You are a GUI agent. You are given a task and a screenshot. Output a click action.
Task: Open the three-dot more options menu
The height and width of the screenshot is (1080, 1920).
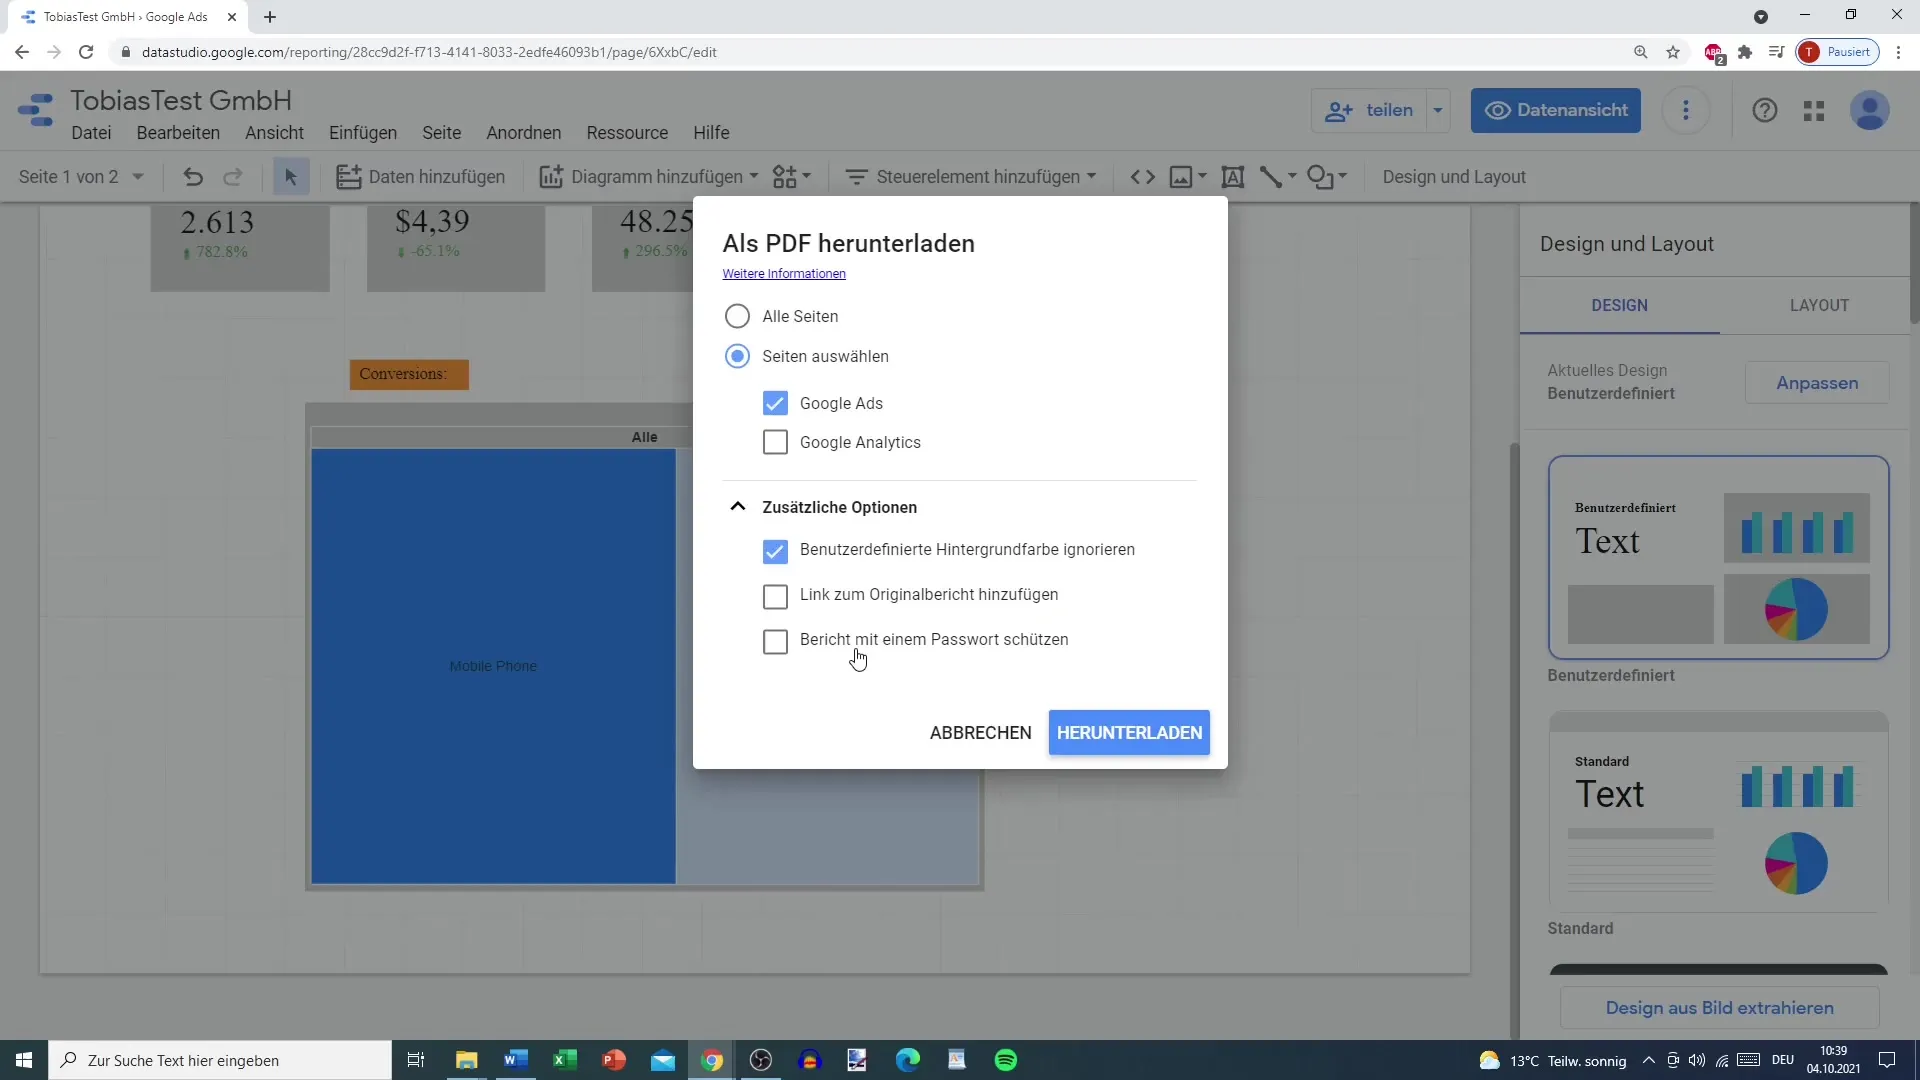tap(1686, 110)
